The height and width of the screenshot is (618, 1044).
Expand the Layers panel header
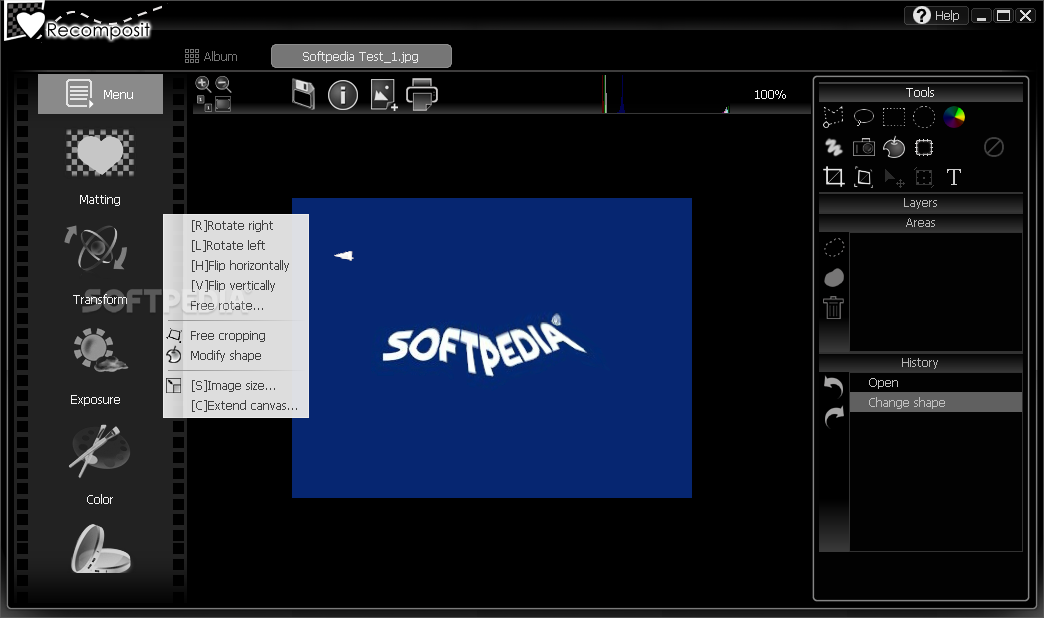(x=920, y=203)
